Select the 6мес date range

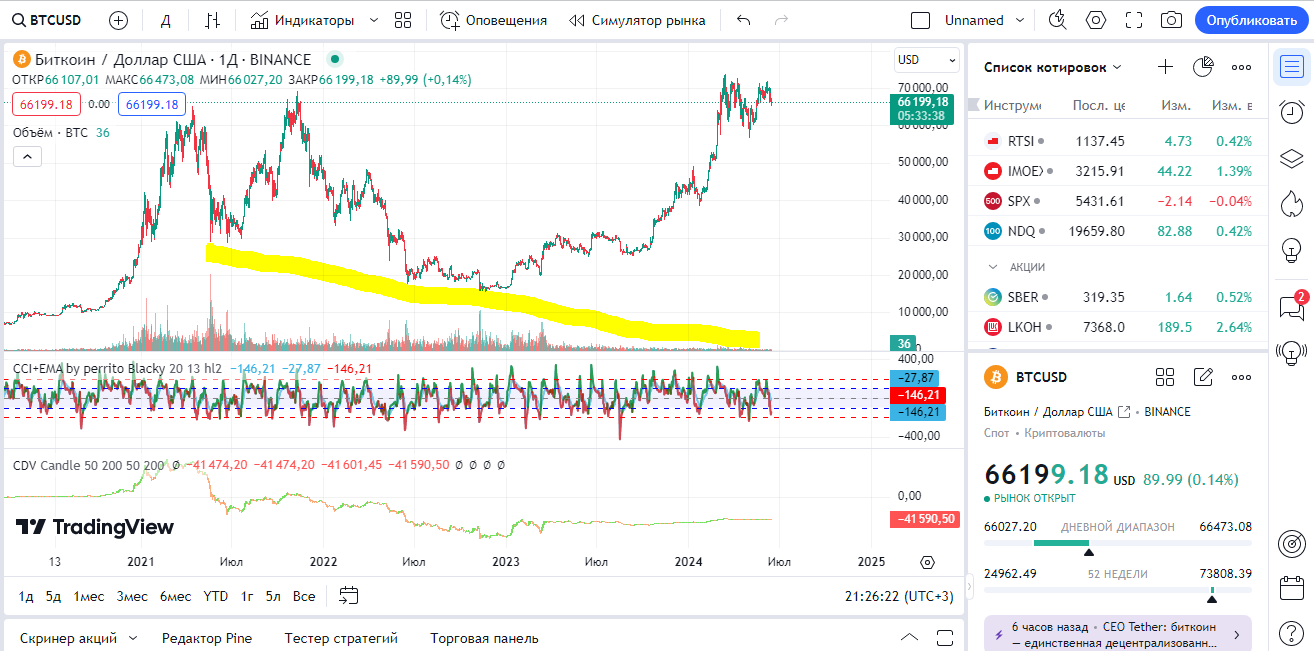pos(175,596)
